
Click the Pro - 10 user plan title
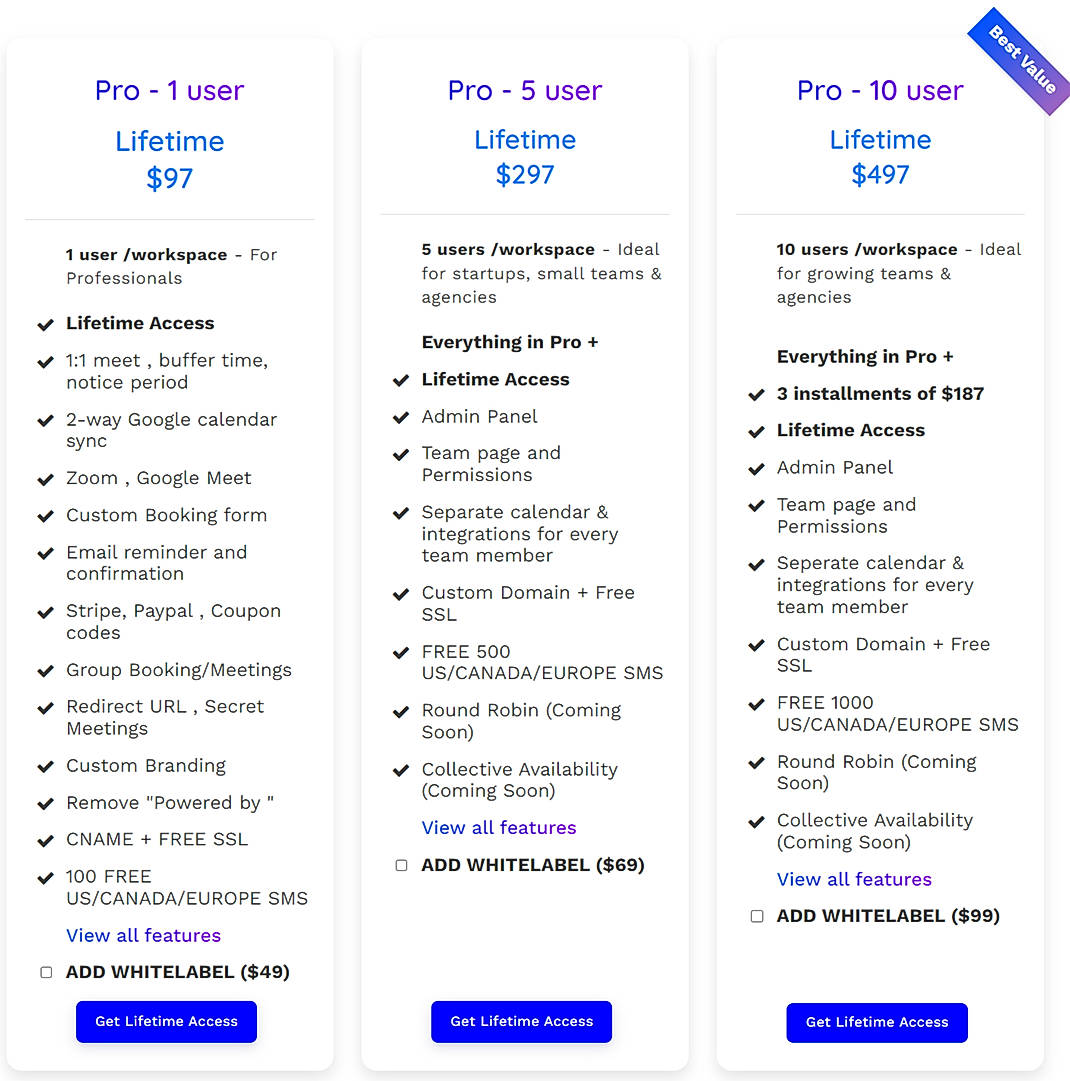pyautogui.click(x=879, y=91)
